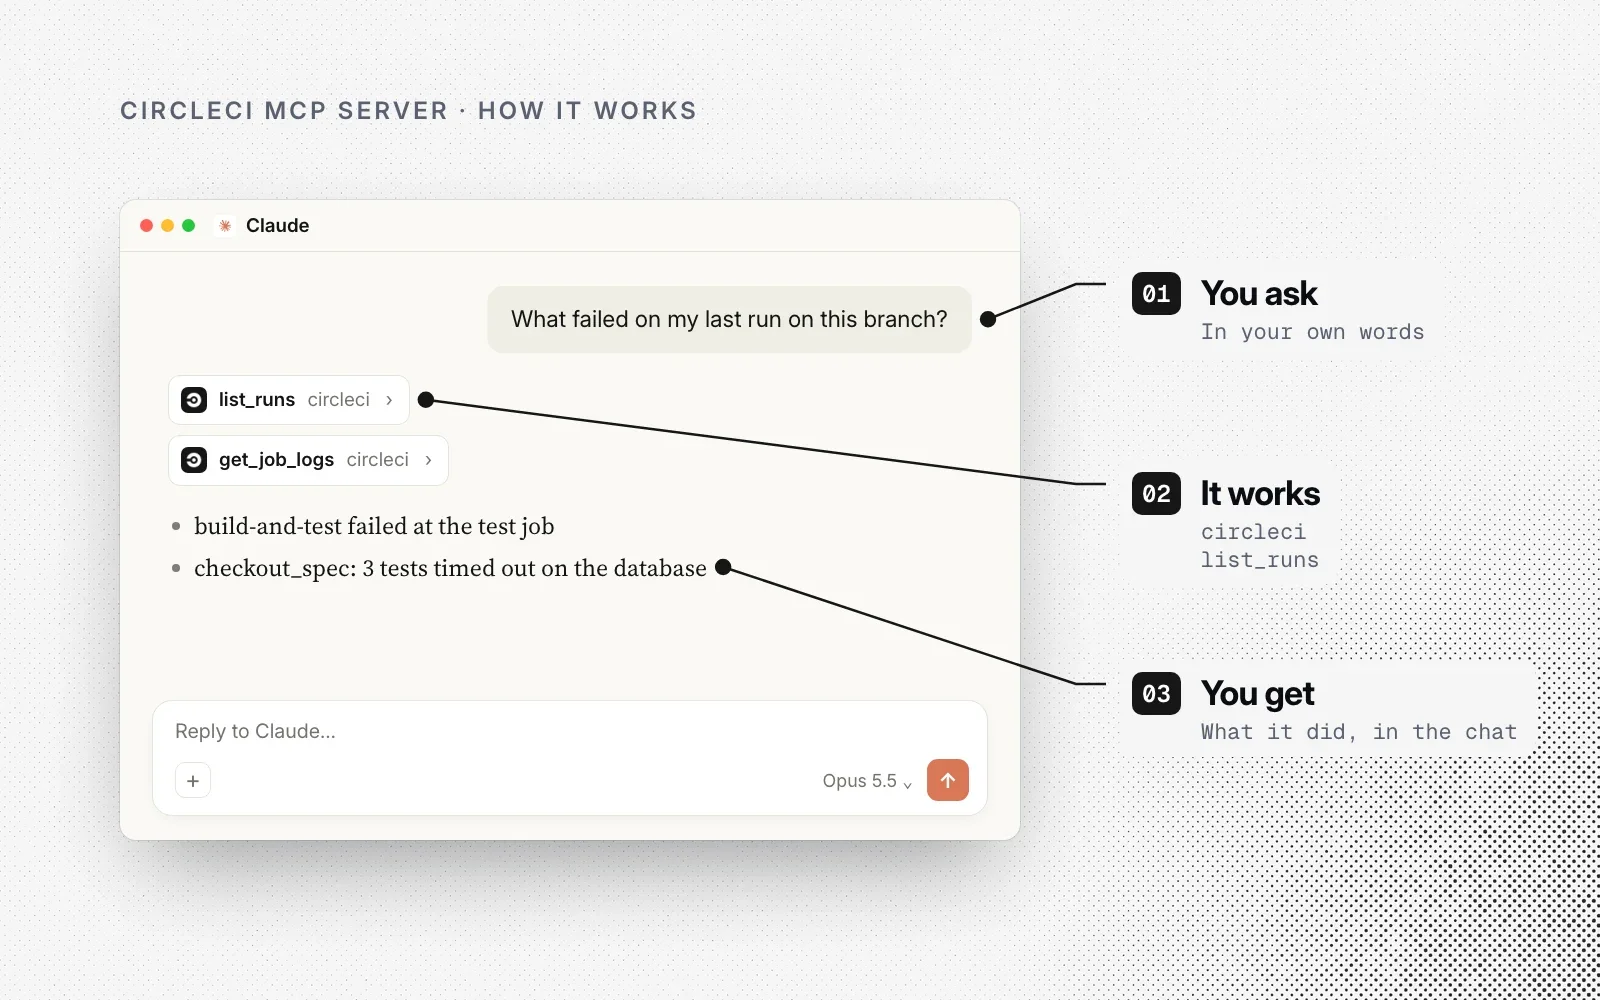Select the user message about the last run
This screenshot has height=1000, width=1600.
pyautogui.click(x=729, y=319)
